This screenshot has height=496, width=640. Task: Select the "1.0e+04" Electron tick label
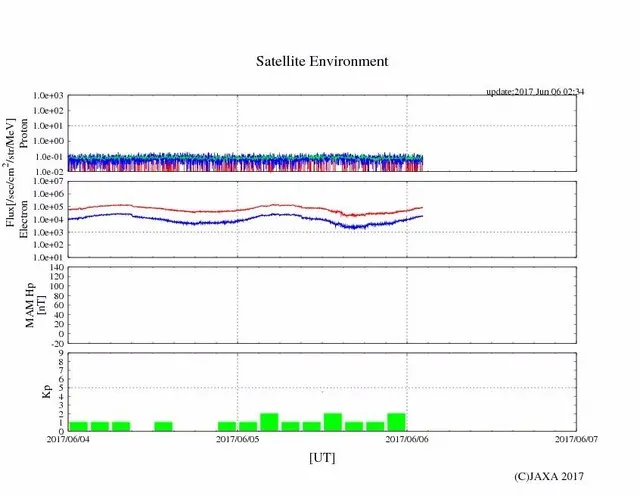pyautogui.click(x=49, y=220)
